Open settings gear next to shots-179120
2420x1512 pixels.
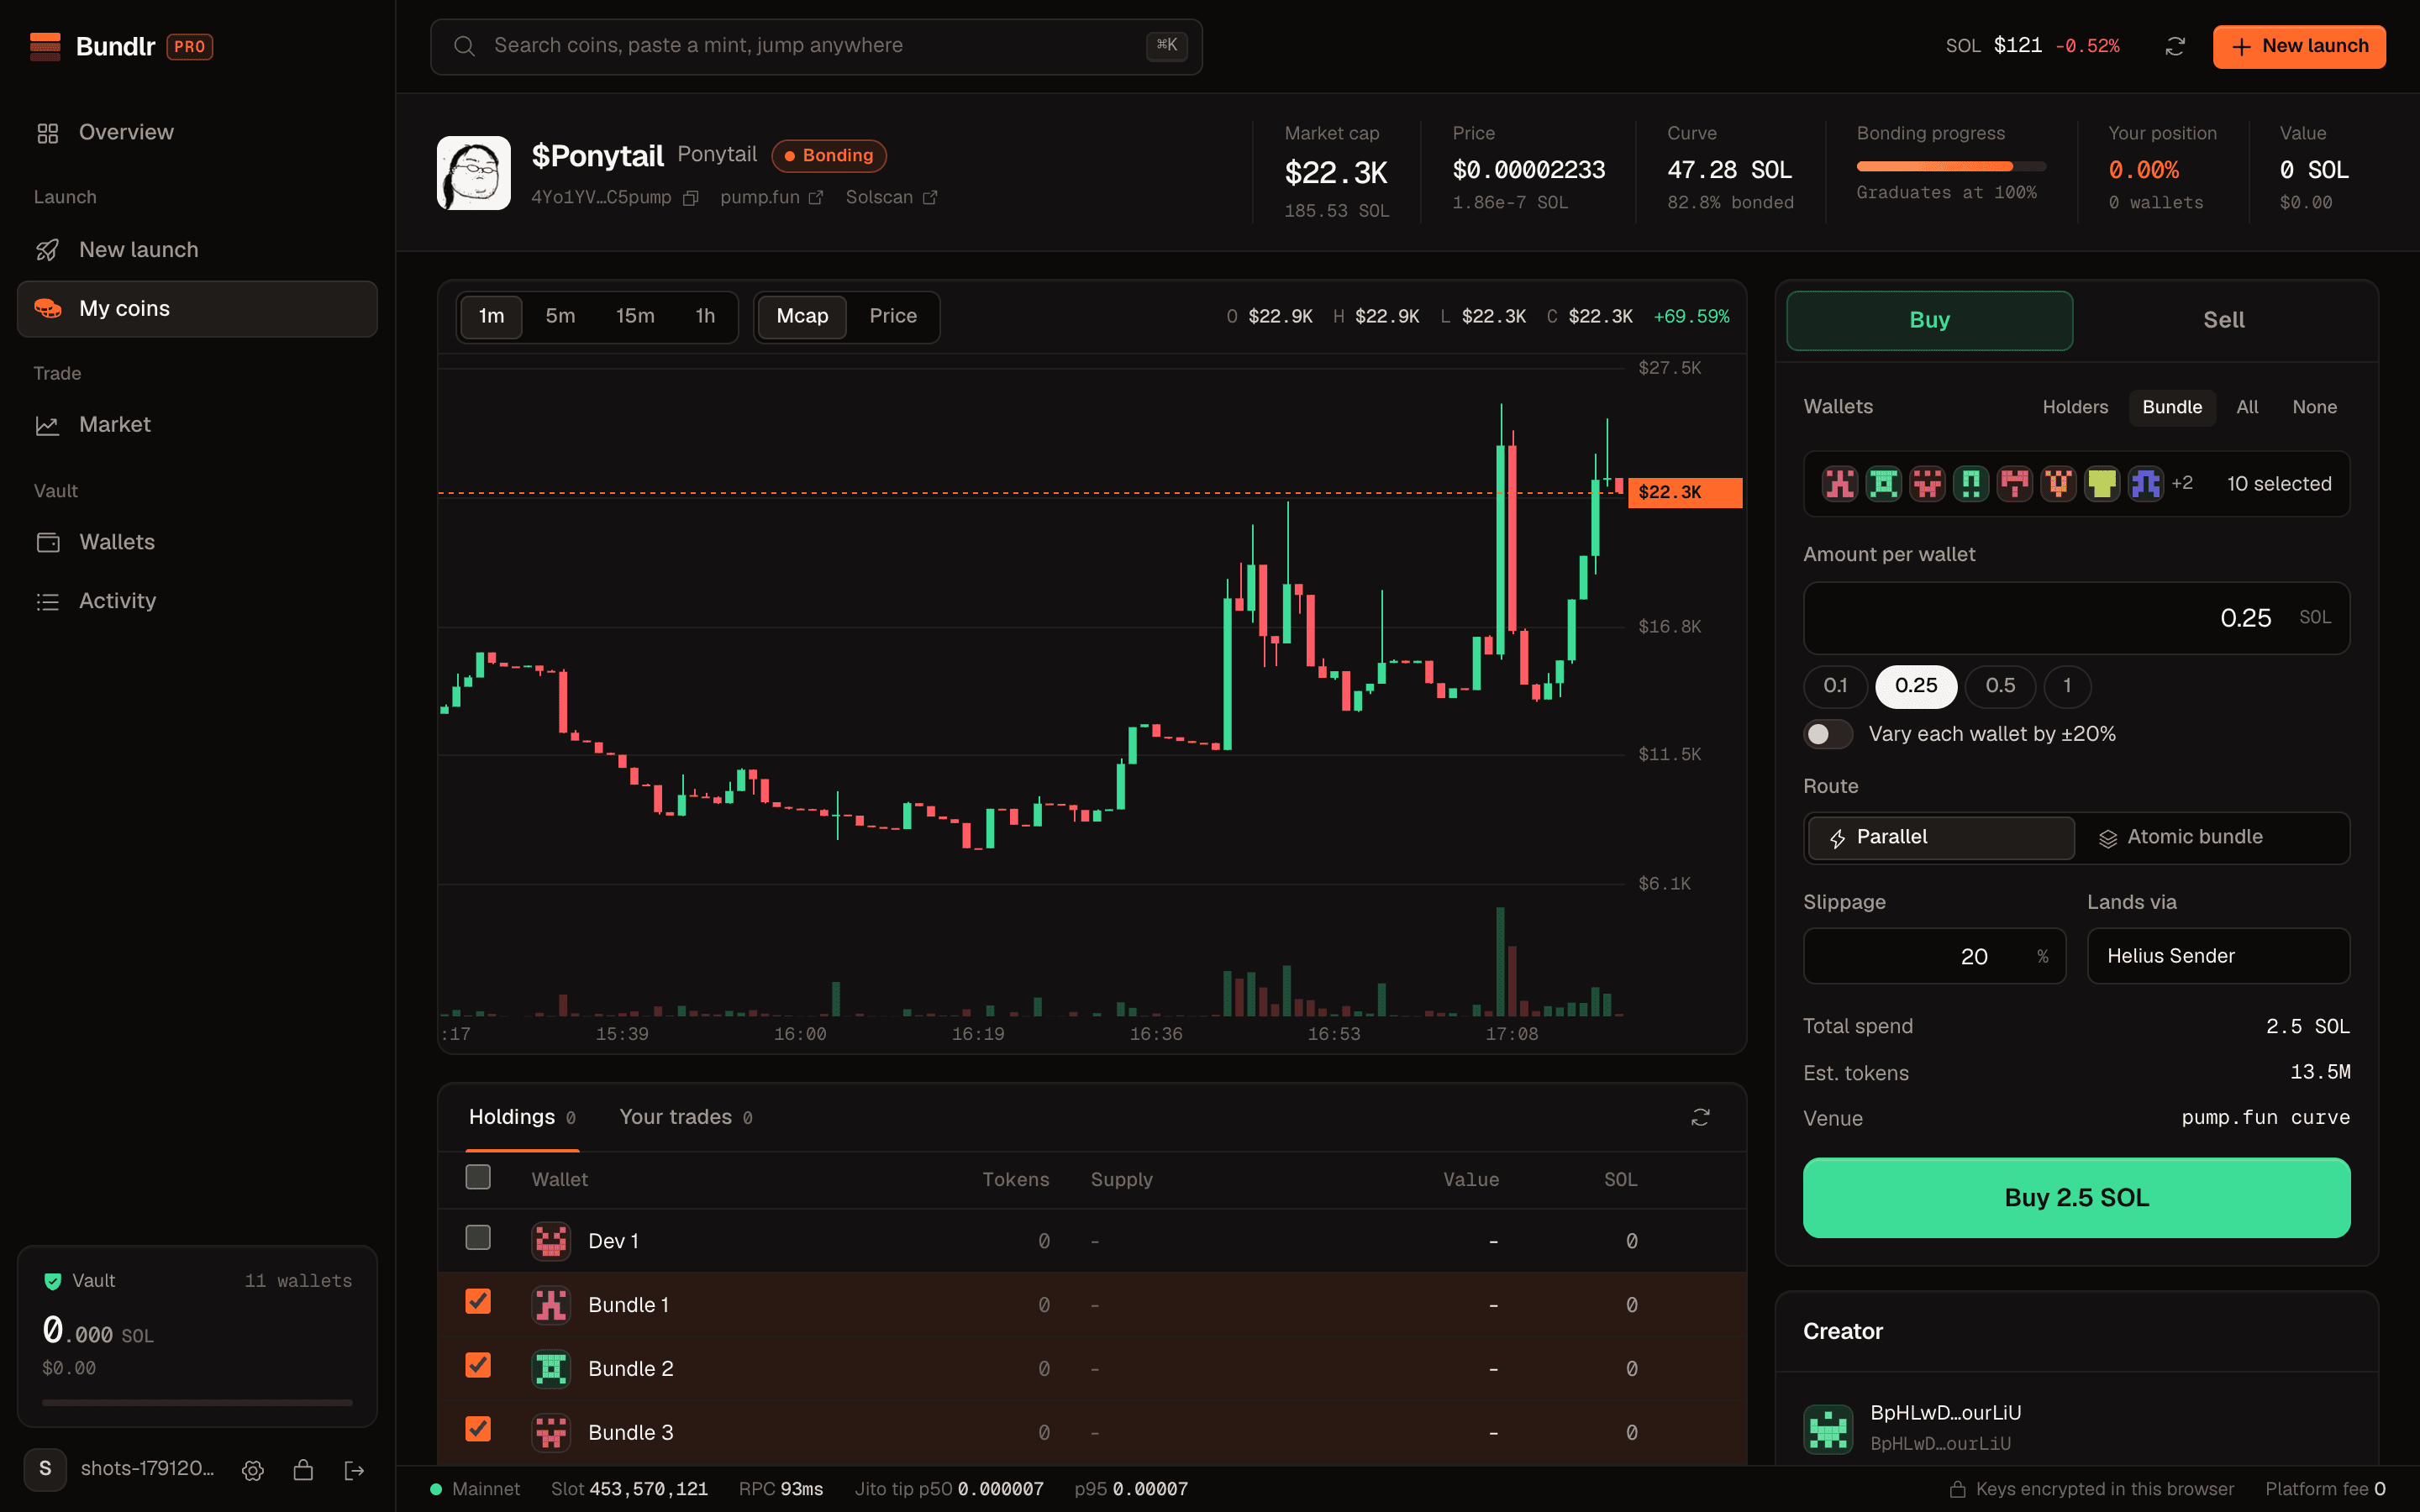click(253, 1469)
